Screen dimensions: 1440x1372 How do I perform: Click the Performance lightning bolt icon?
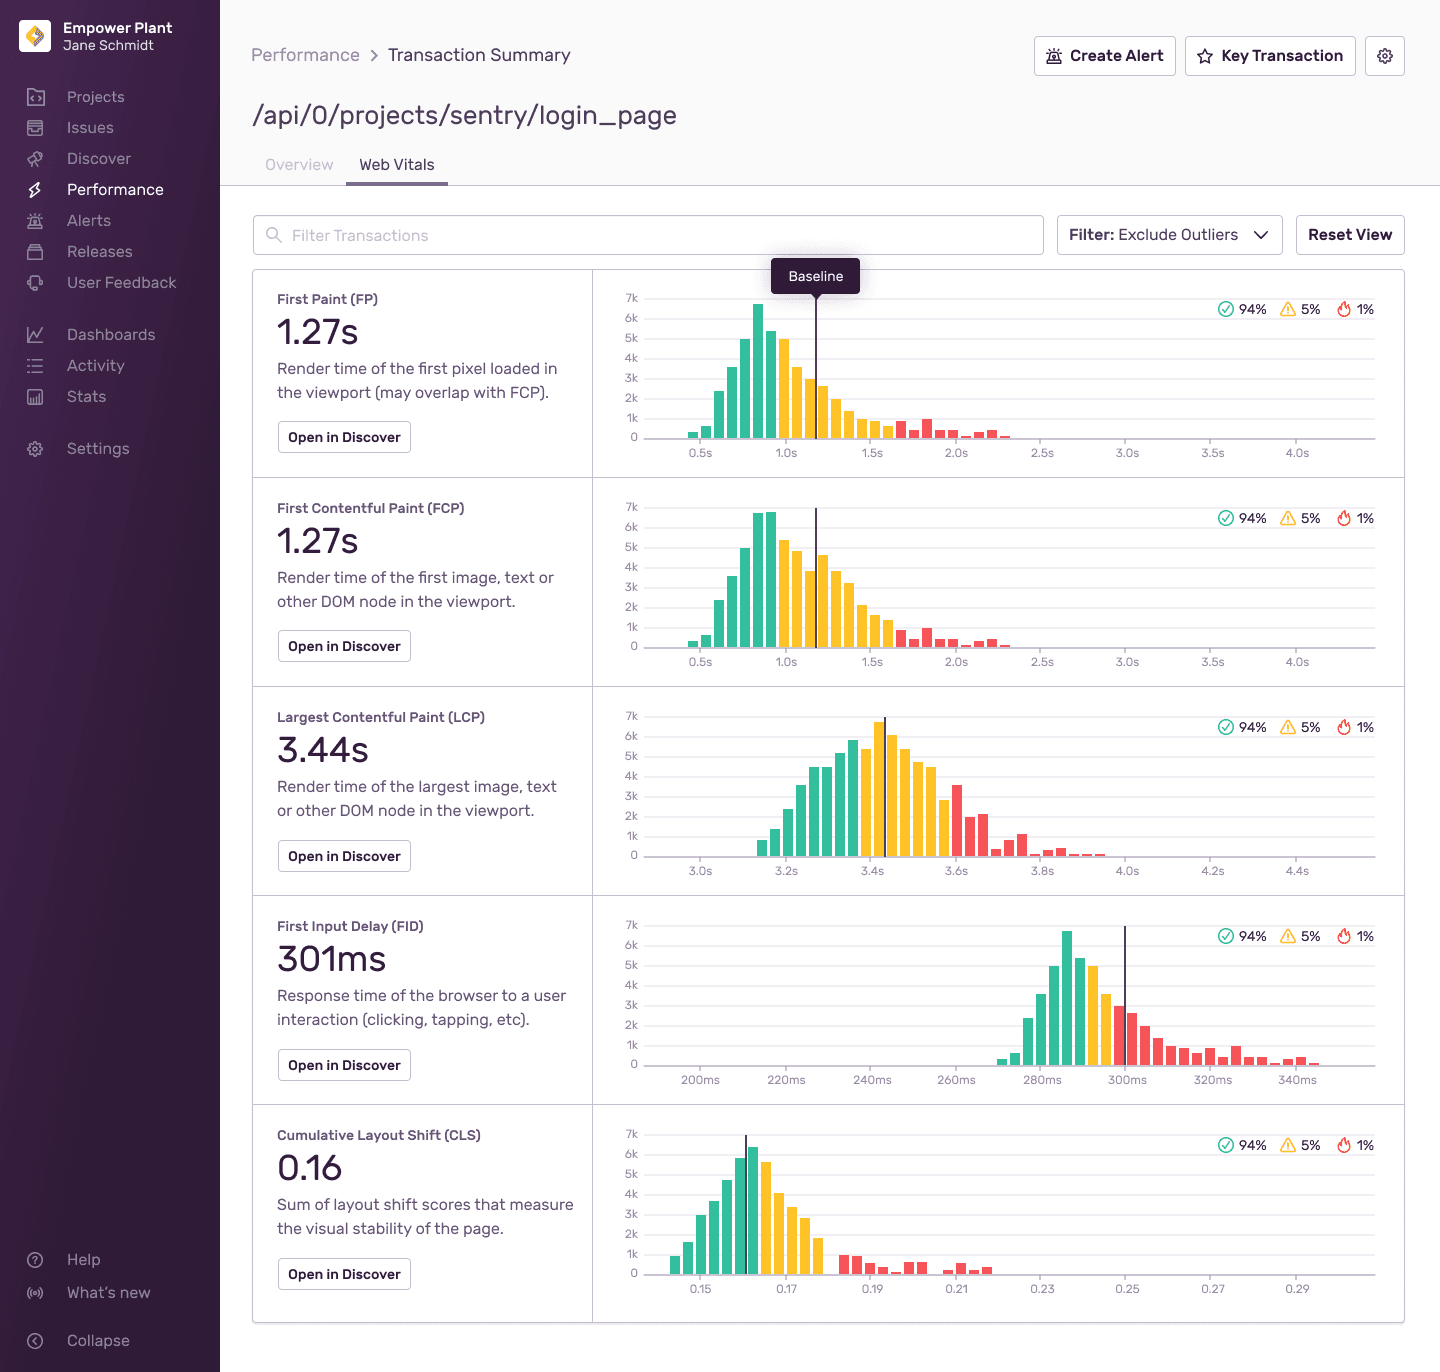(35, 189)
